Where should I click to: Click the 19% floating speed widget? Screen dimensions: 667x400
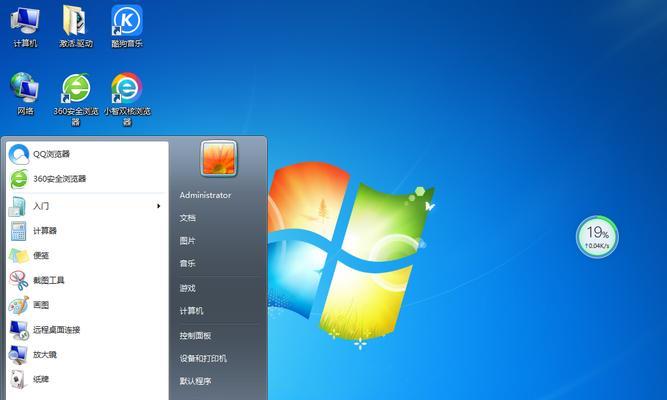597,237
